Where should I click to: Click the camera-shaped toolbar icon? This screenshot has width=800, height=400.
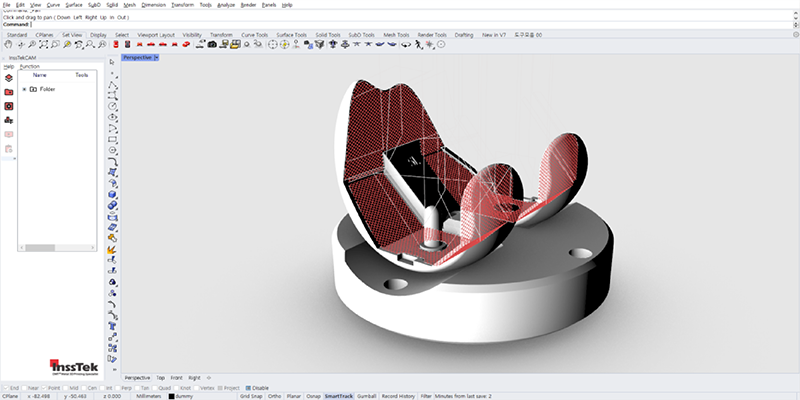pyautogui.click(x=212, y=44)
